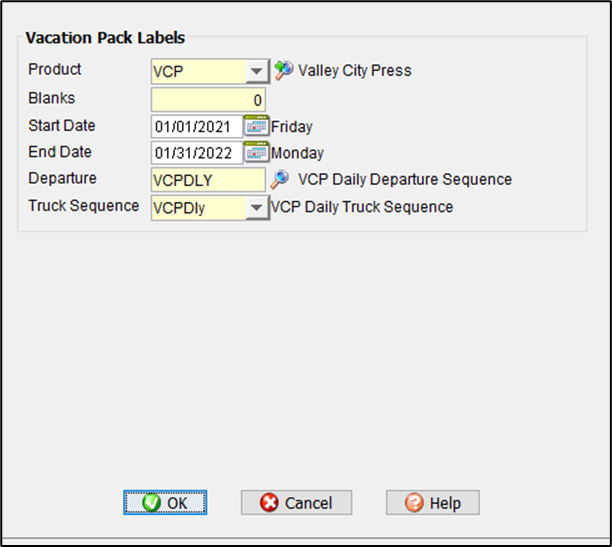
Task: Click the Start Date field showing 01/01/2021
Action: (197, 127)
